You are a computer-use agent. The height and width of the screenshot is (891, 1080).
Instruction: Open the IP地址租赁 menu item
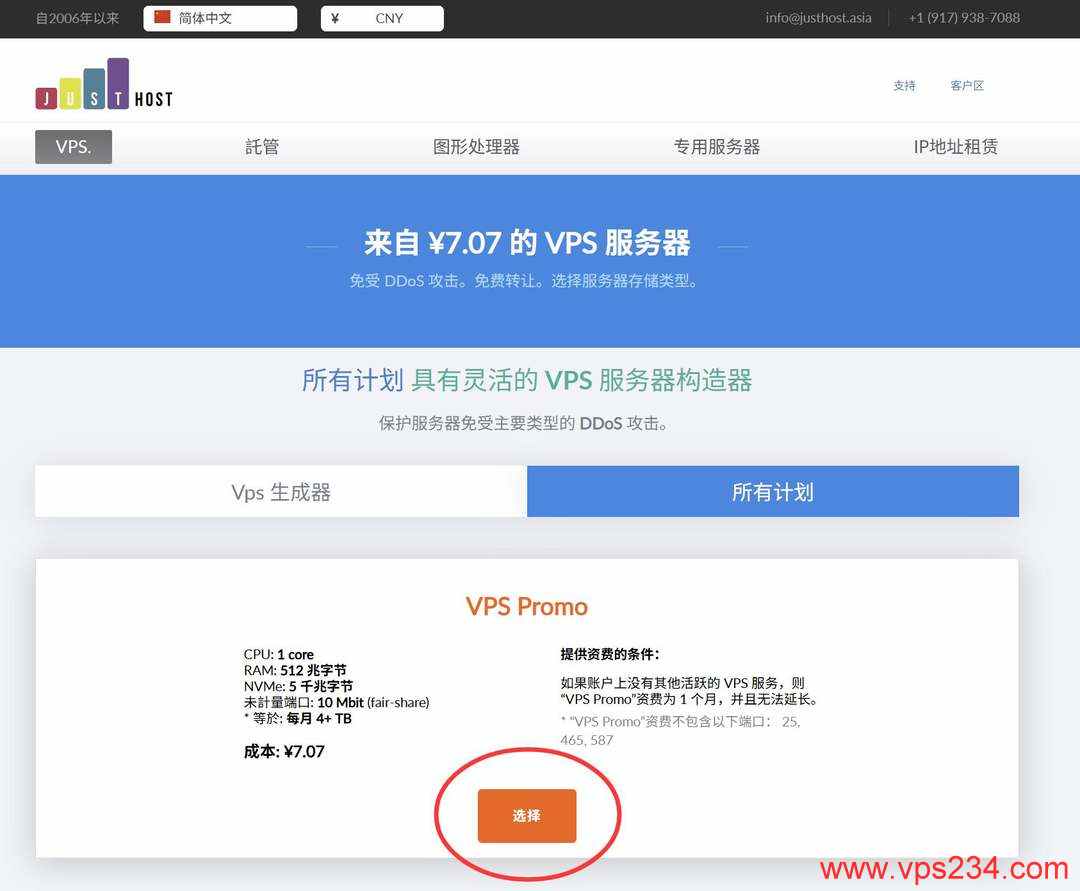(x=955, y=147)
